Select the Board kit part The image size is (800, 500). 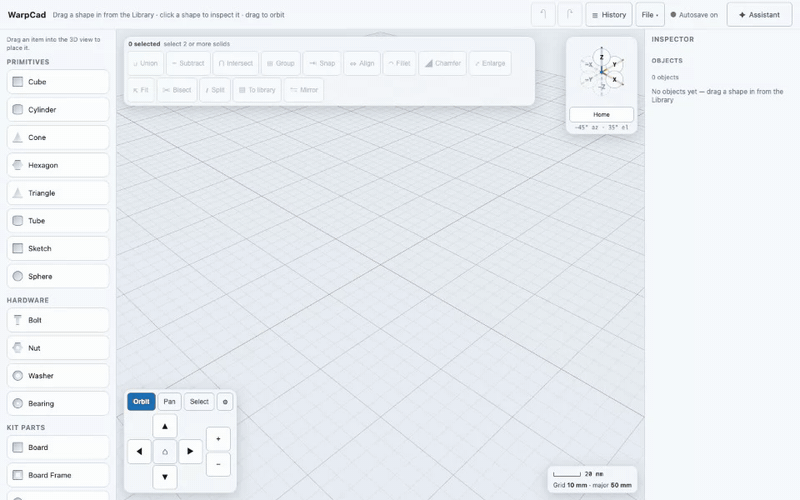click(58, 447)
